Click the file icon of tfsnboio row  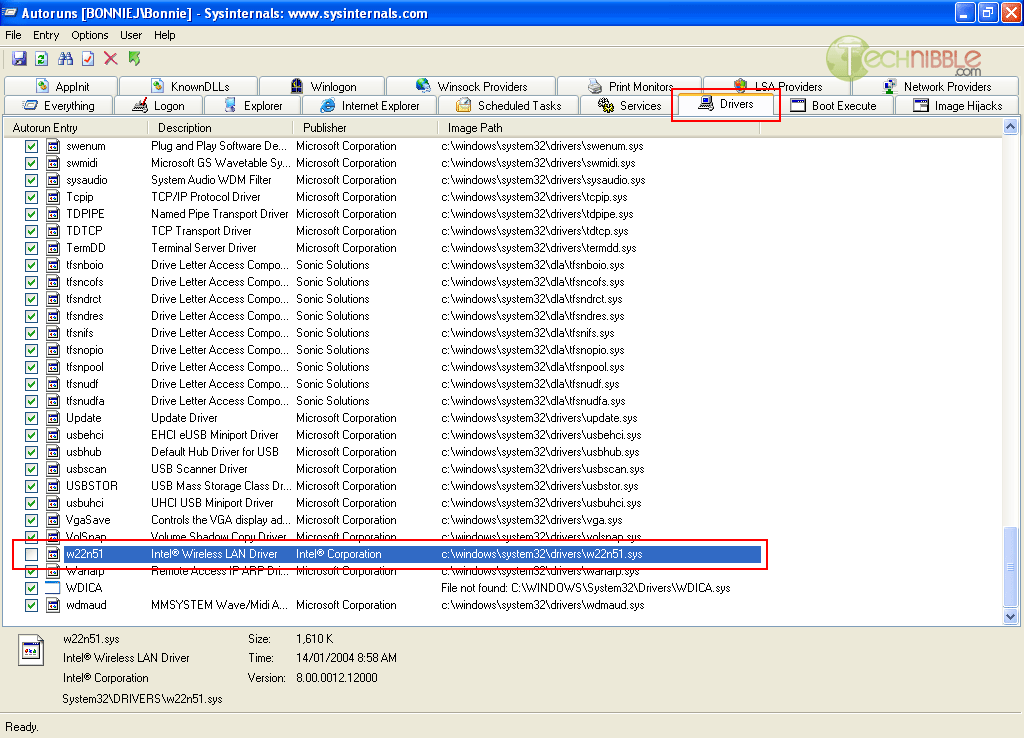[53, 265]
